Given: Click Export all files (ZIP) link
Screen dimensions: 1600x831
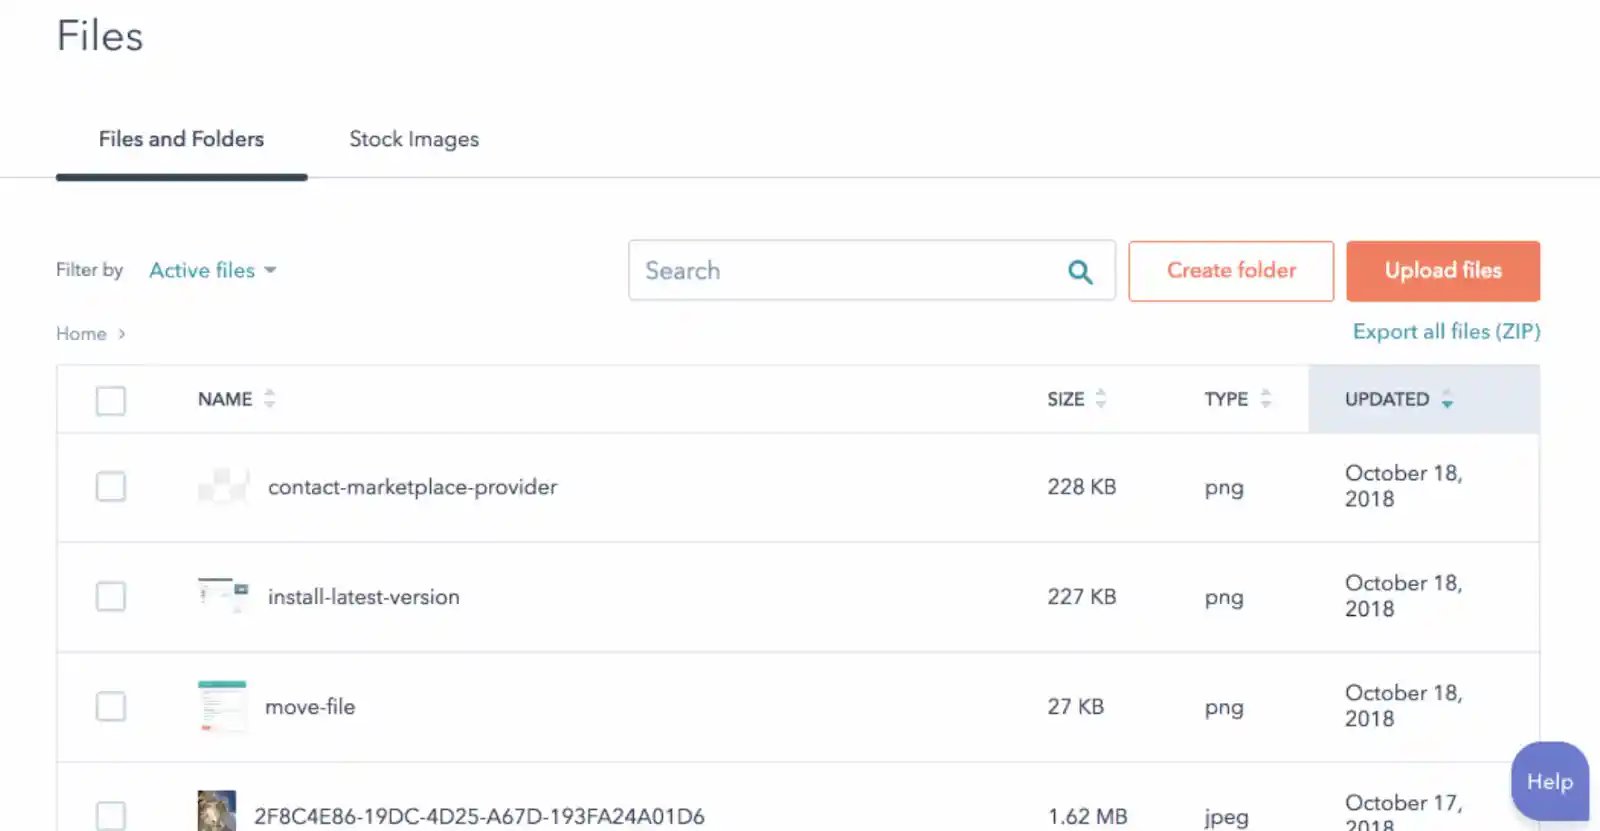Looking at the screenshot, I should [1445, 332].
